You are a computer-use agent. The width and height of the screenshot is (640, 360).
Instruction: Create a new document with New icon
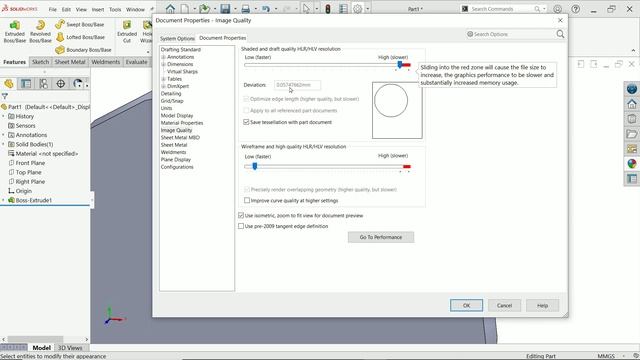pyautogui.click(x=185, y=9)
